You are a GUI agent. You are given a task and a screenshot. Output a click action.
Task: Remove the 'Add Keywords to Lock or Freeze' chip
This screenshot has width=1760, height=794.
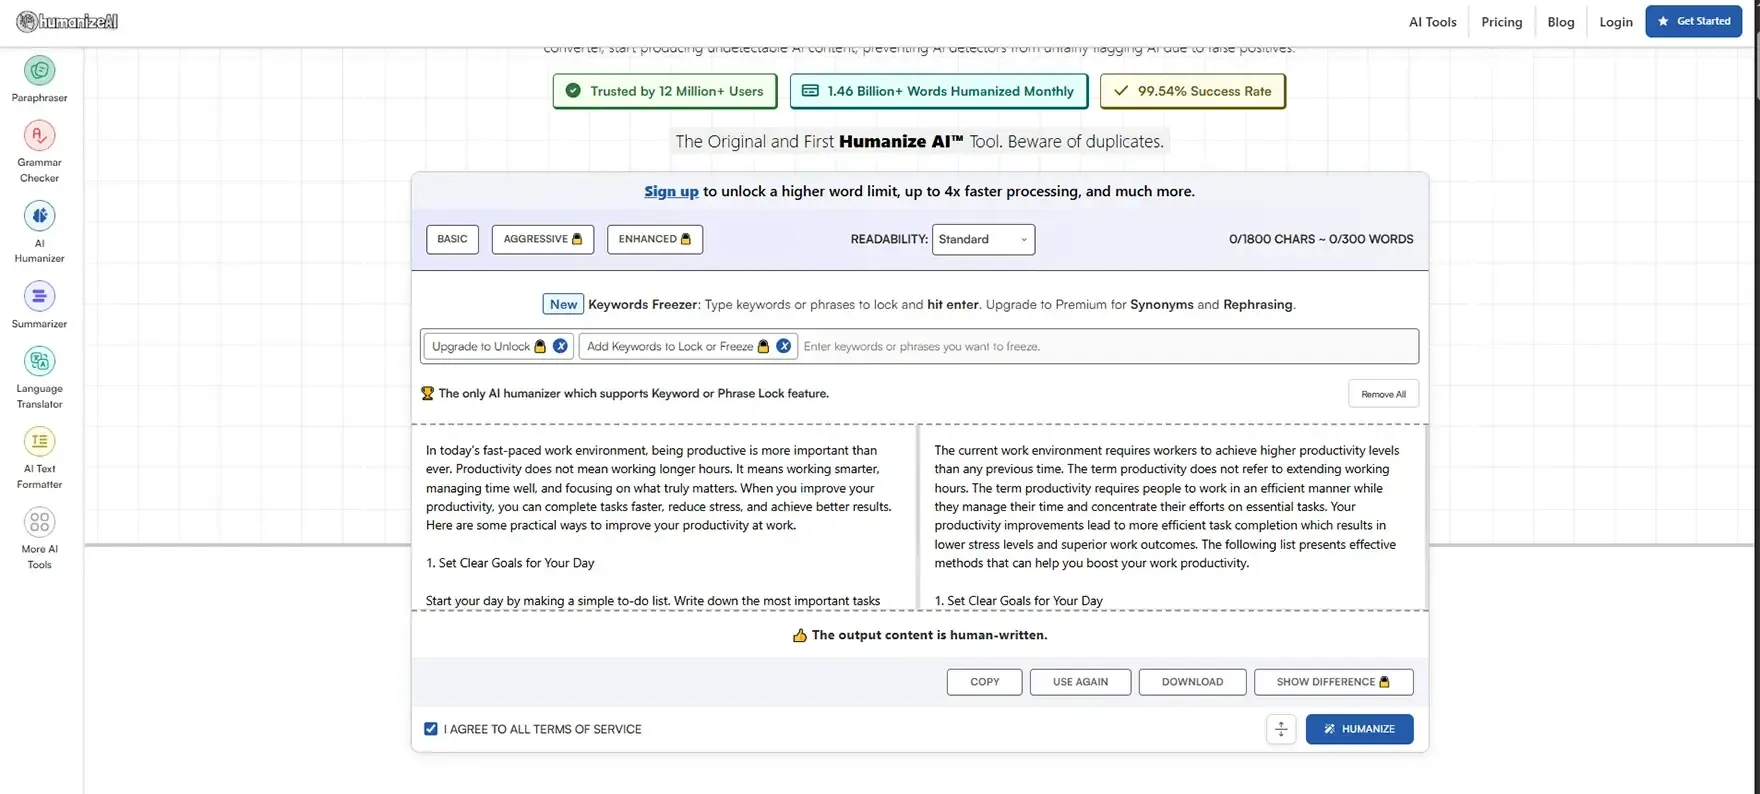(x=784, y=346)
